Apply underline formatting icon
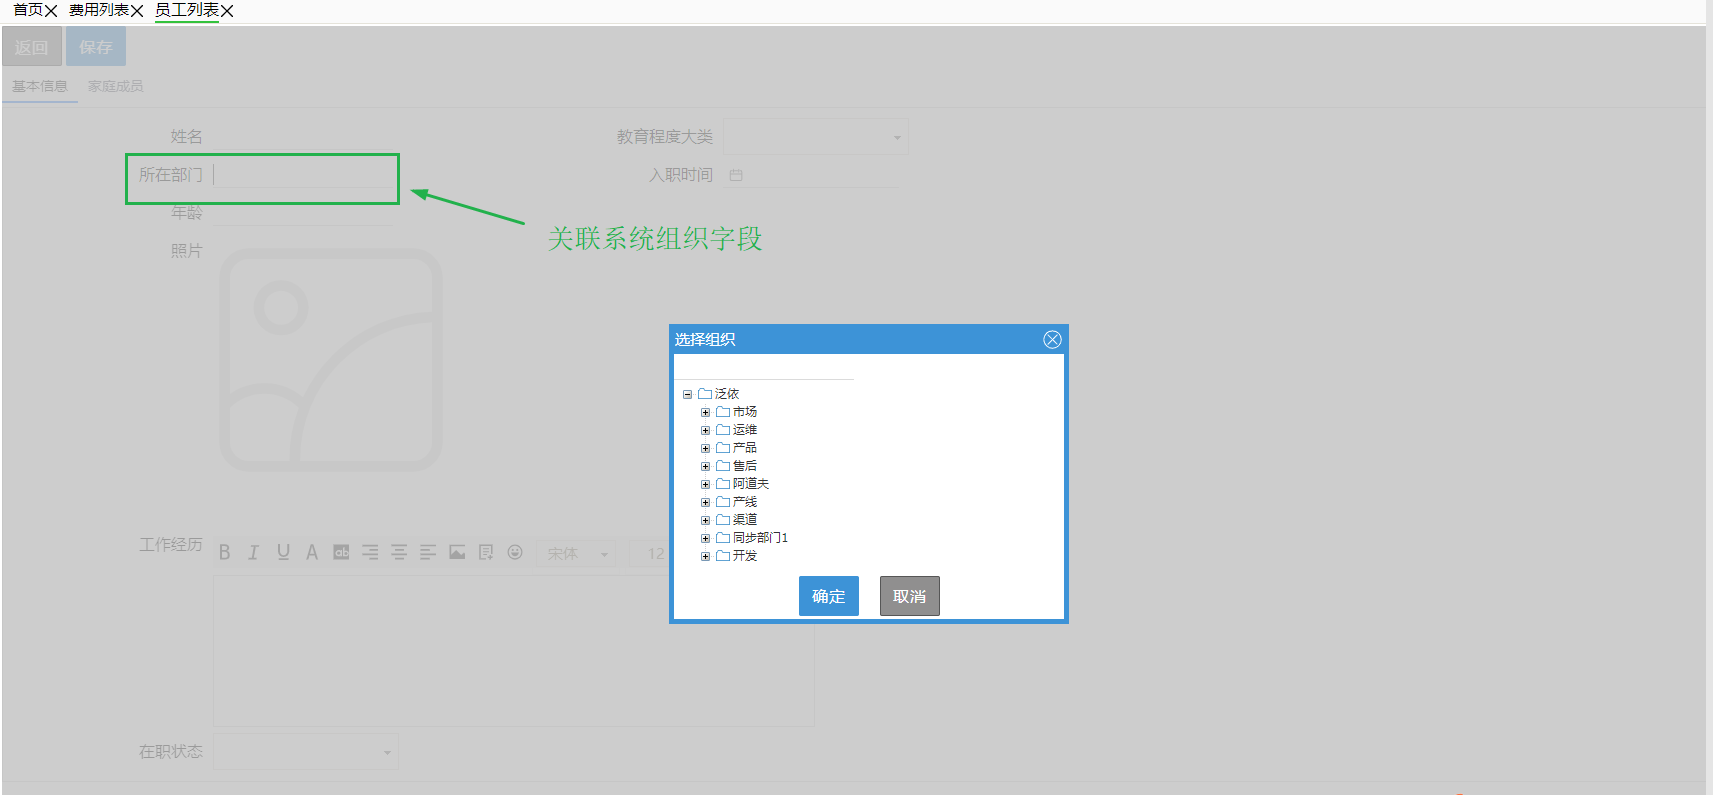The height and width of the screenshot is (795, 1713). (x=283, y=552)
